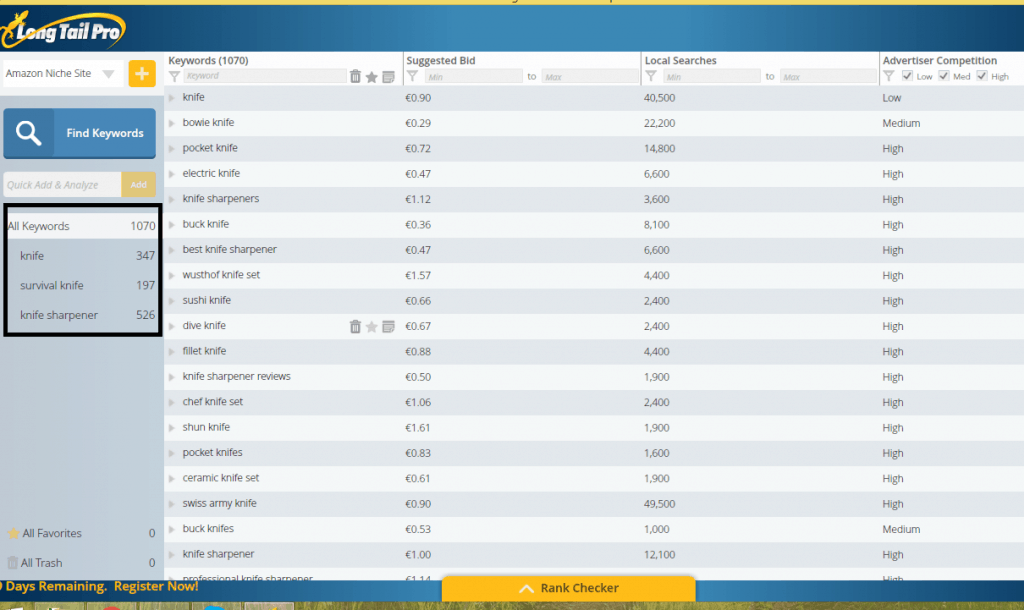Viewport: 1024px width, 610px height.
Task: Uncheck the Low competition checkbox
Action: click(910, 75)
